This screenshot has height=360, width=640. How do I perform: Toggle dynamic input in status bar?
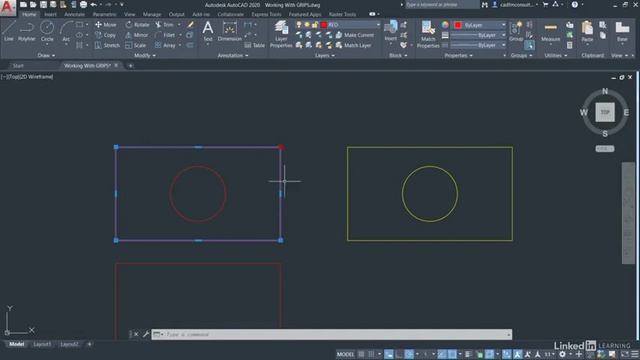389,354
